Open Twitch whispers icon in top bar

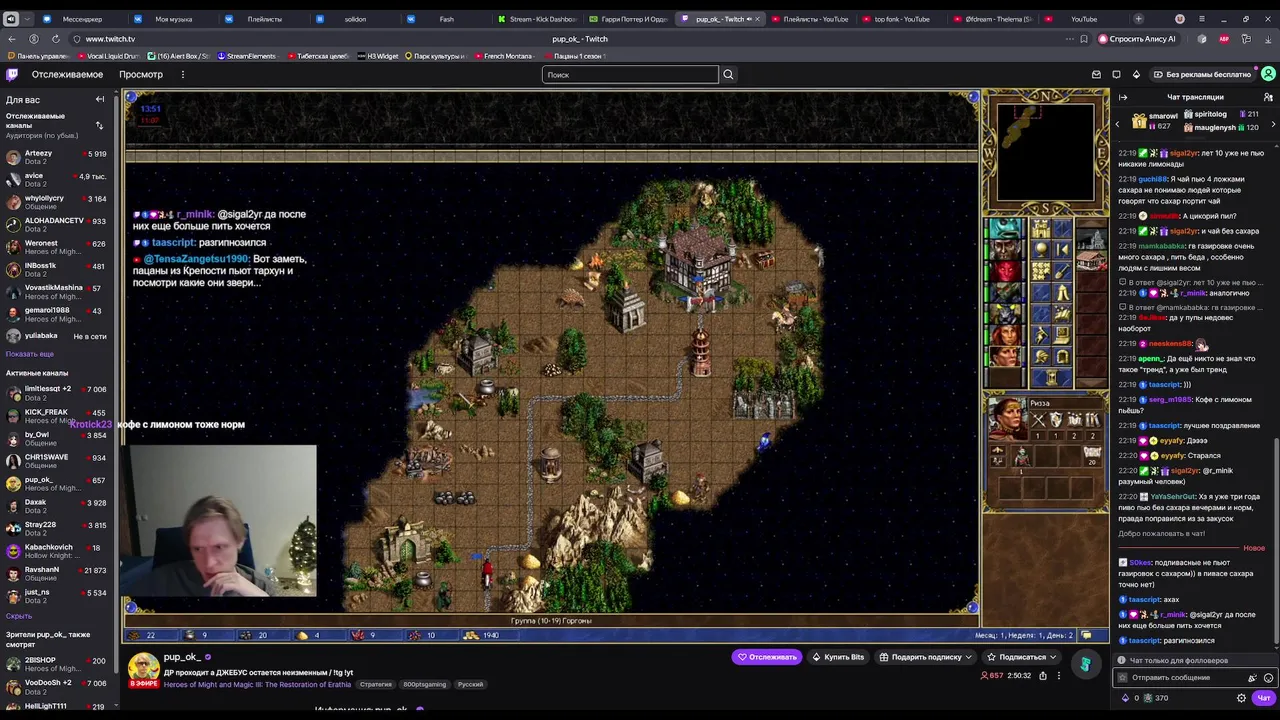click(x=1116, y=74)
